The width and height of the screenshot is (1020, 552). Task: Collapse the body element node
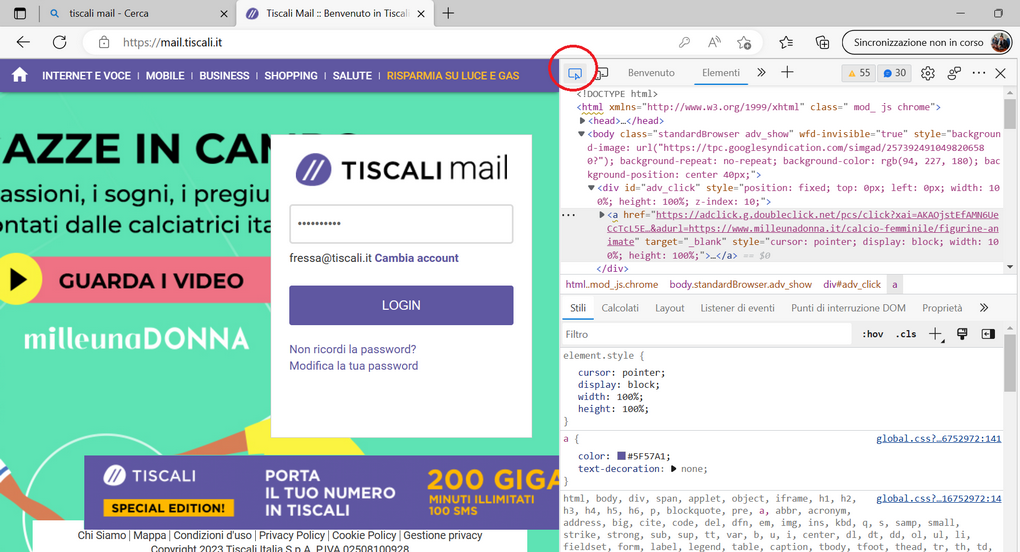(x=582, y=134)
